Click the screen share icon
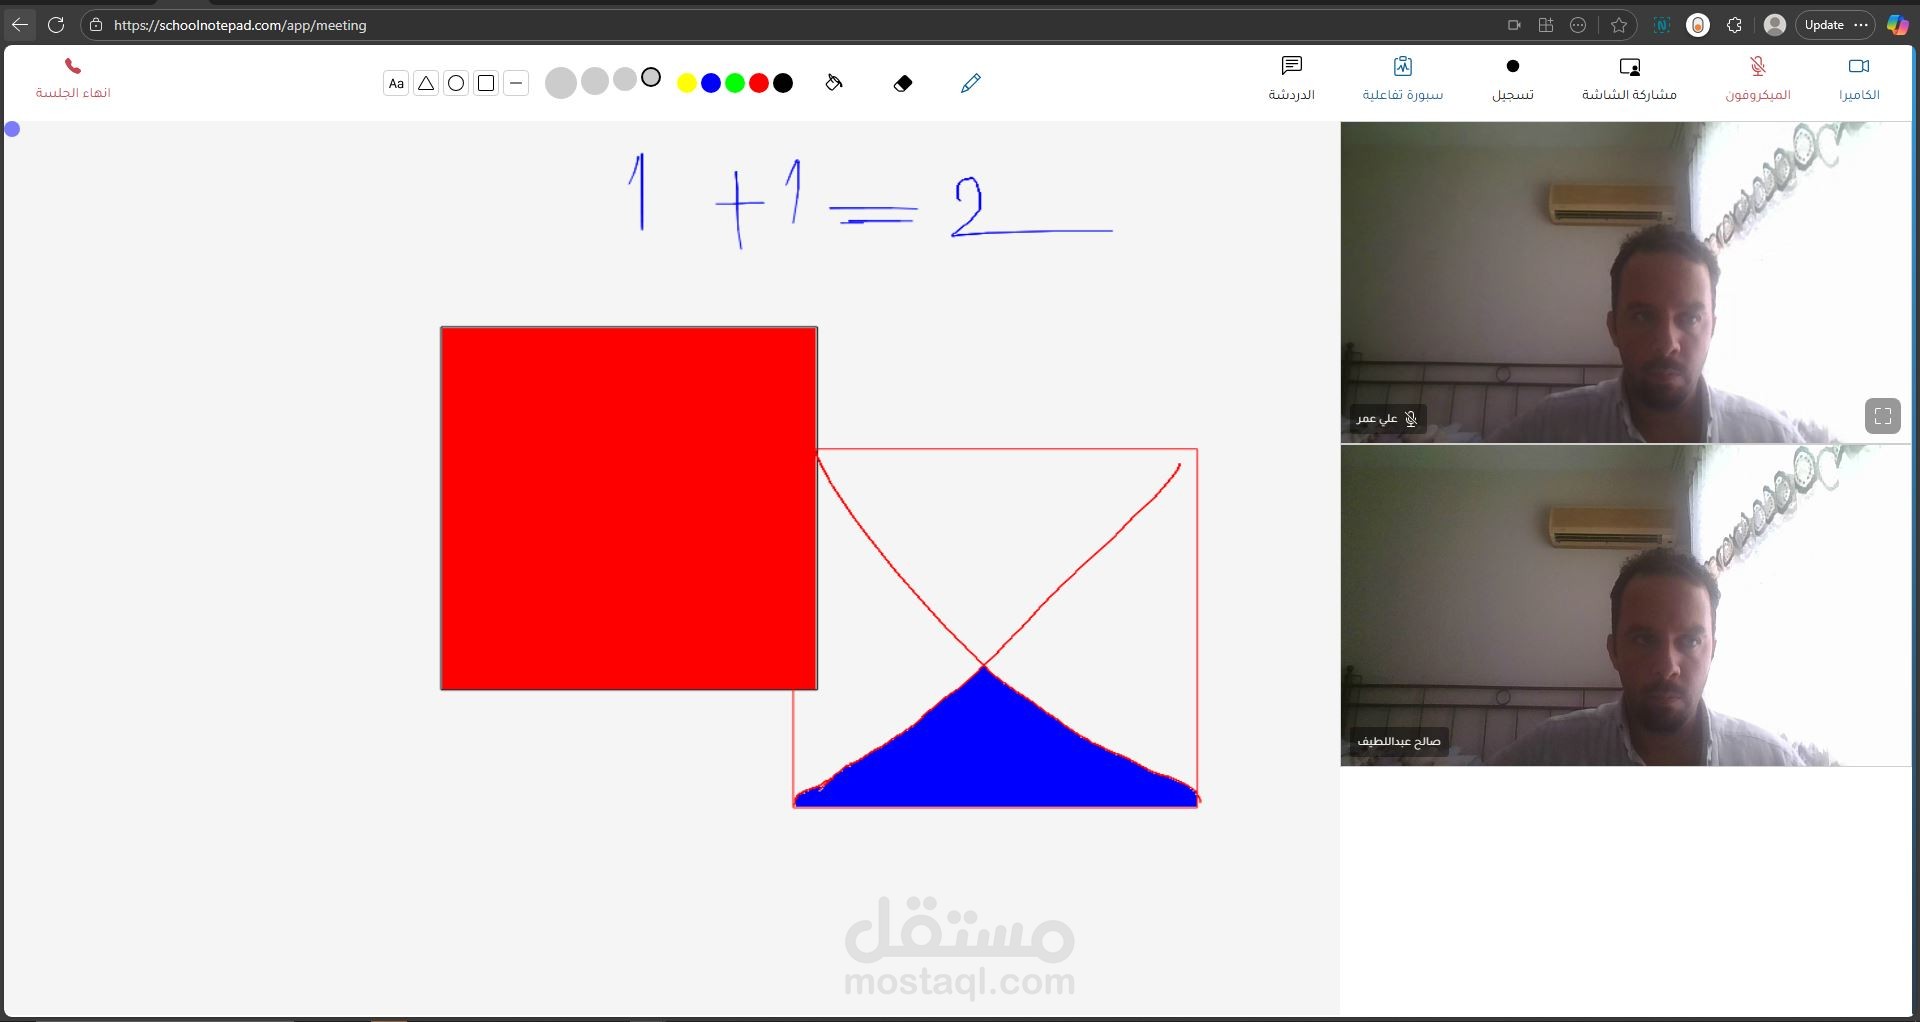 [1630, 67]
